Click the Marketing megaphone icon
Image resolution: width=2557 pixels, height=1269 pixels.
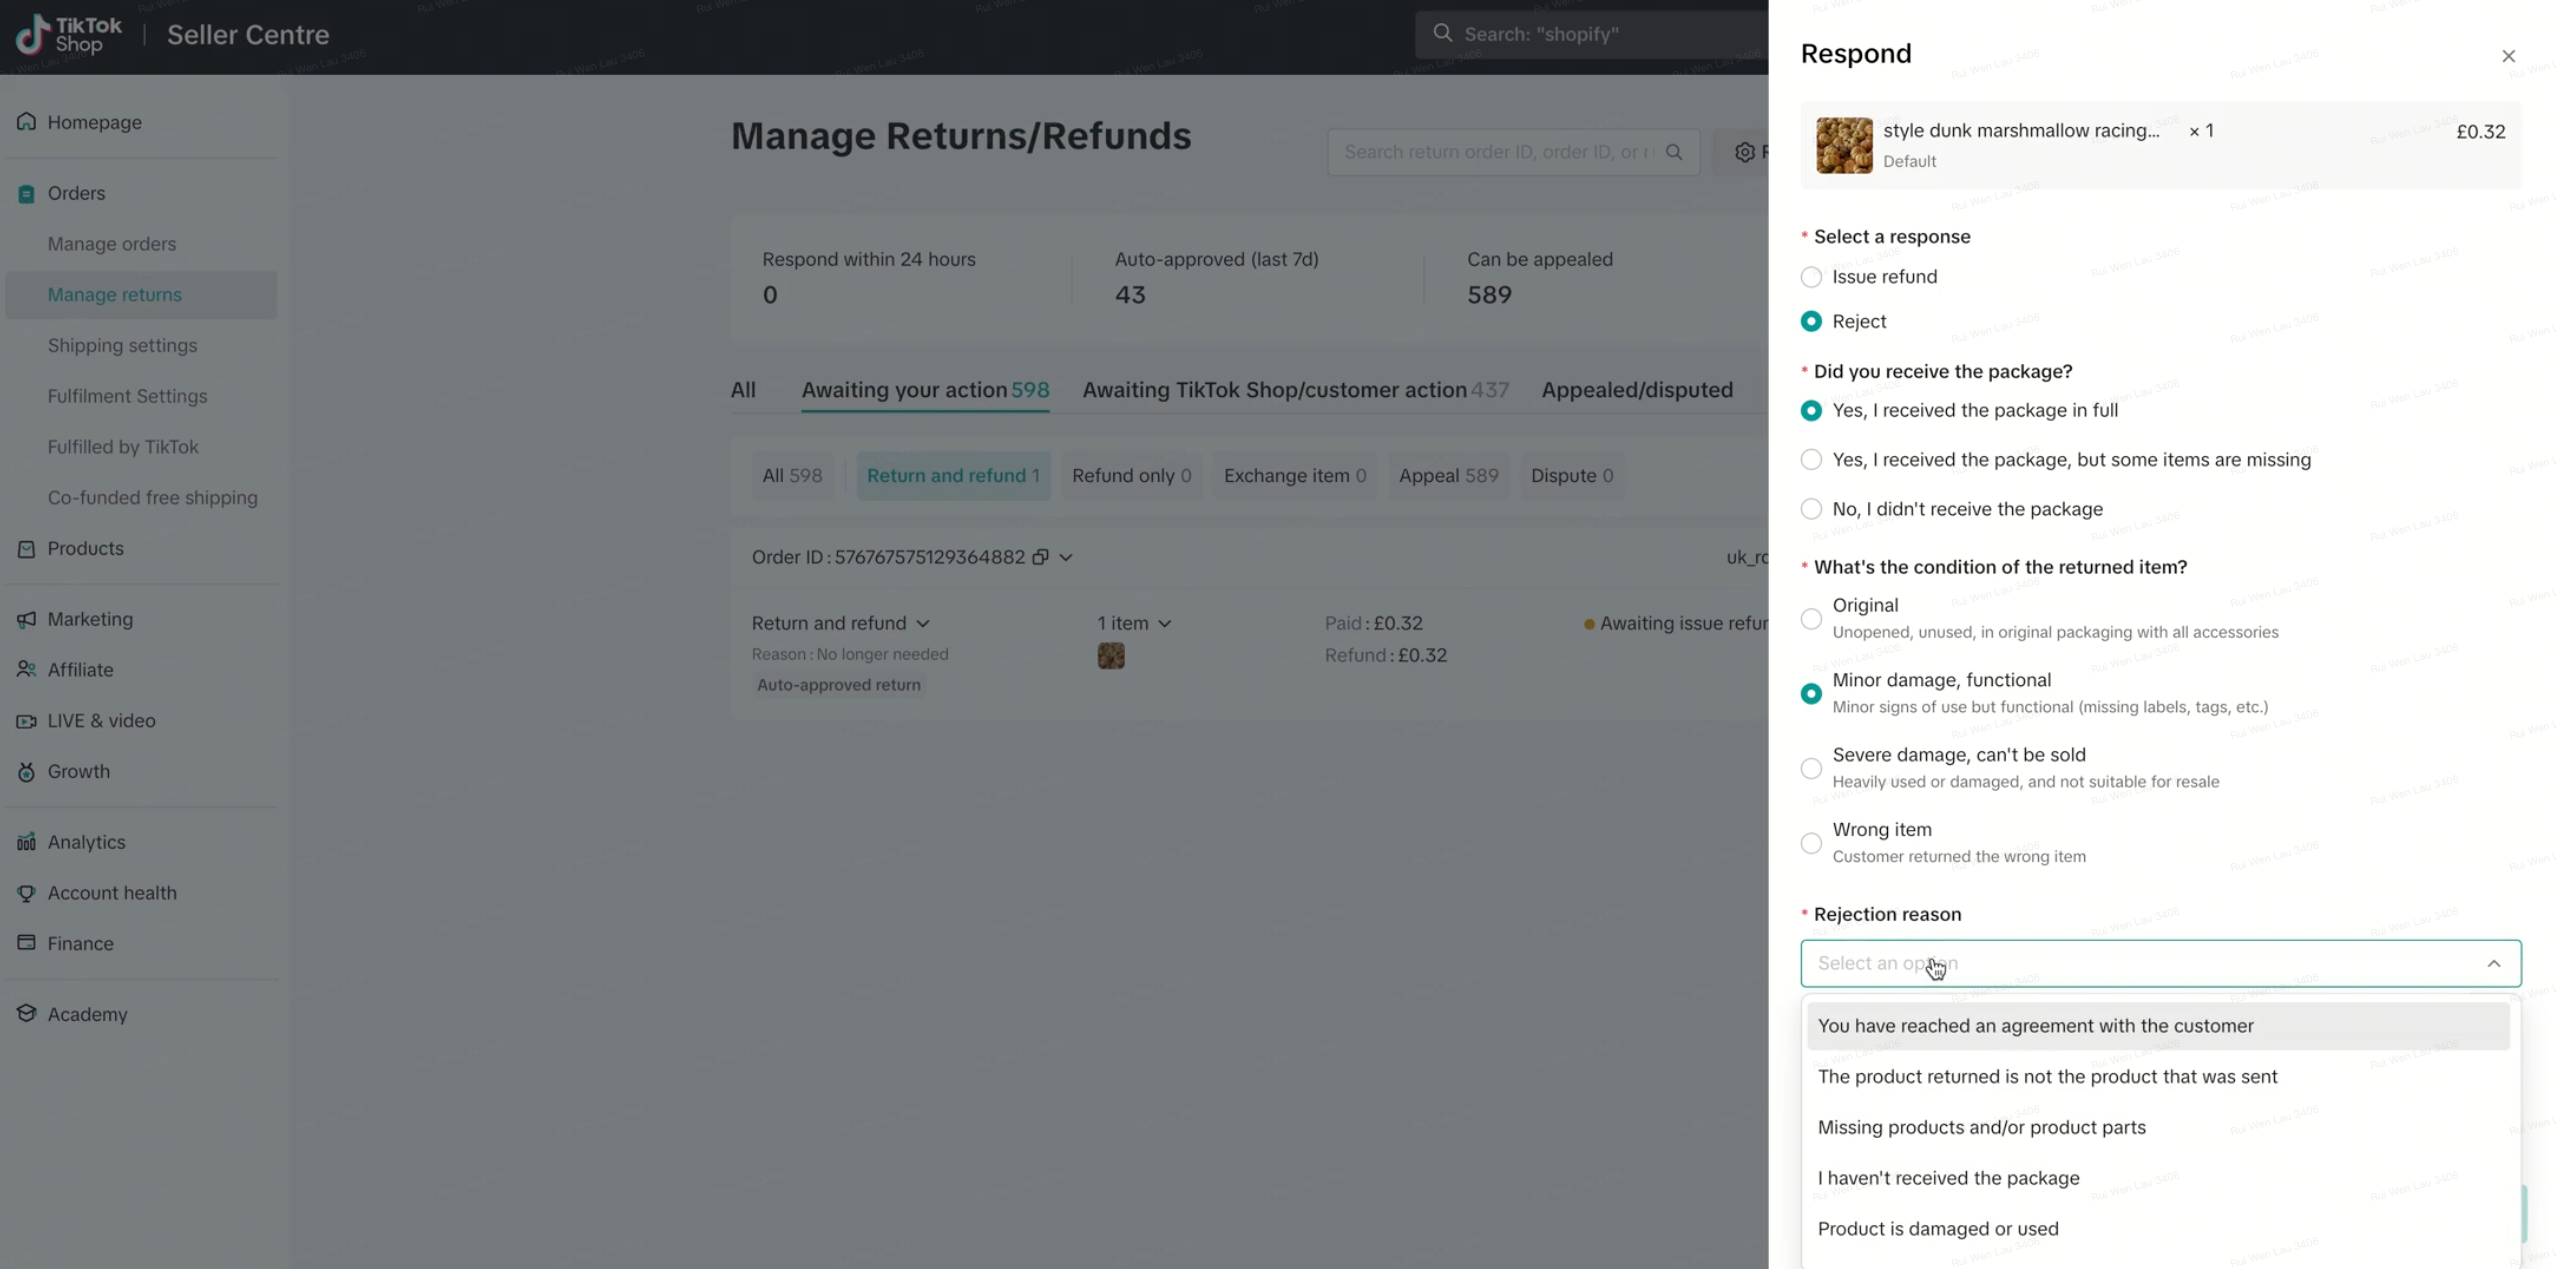point(27,619)
